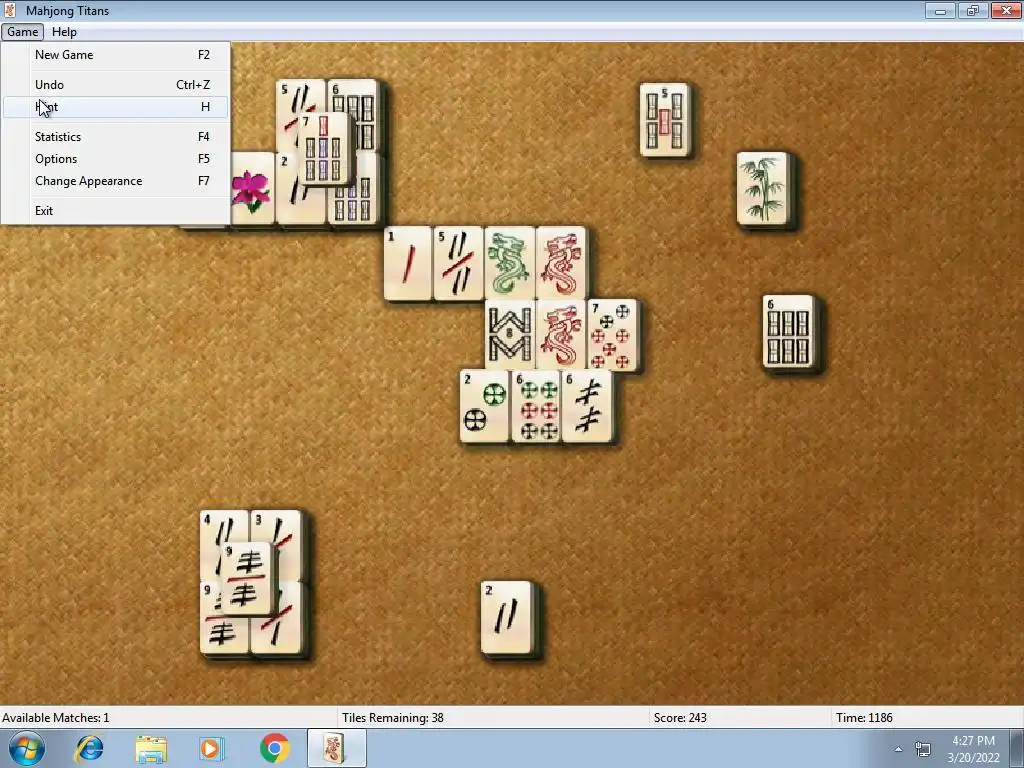This screenshot has width=1024, height=768.
Task: Select the pink flower tile
Action: pyautogui.click(x=252, y=189)
